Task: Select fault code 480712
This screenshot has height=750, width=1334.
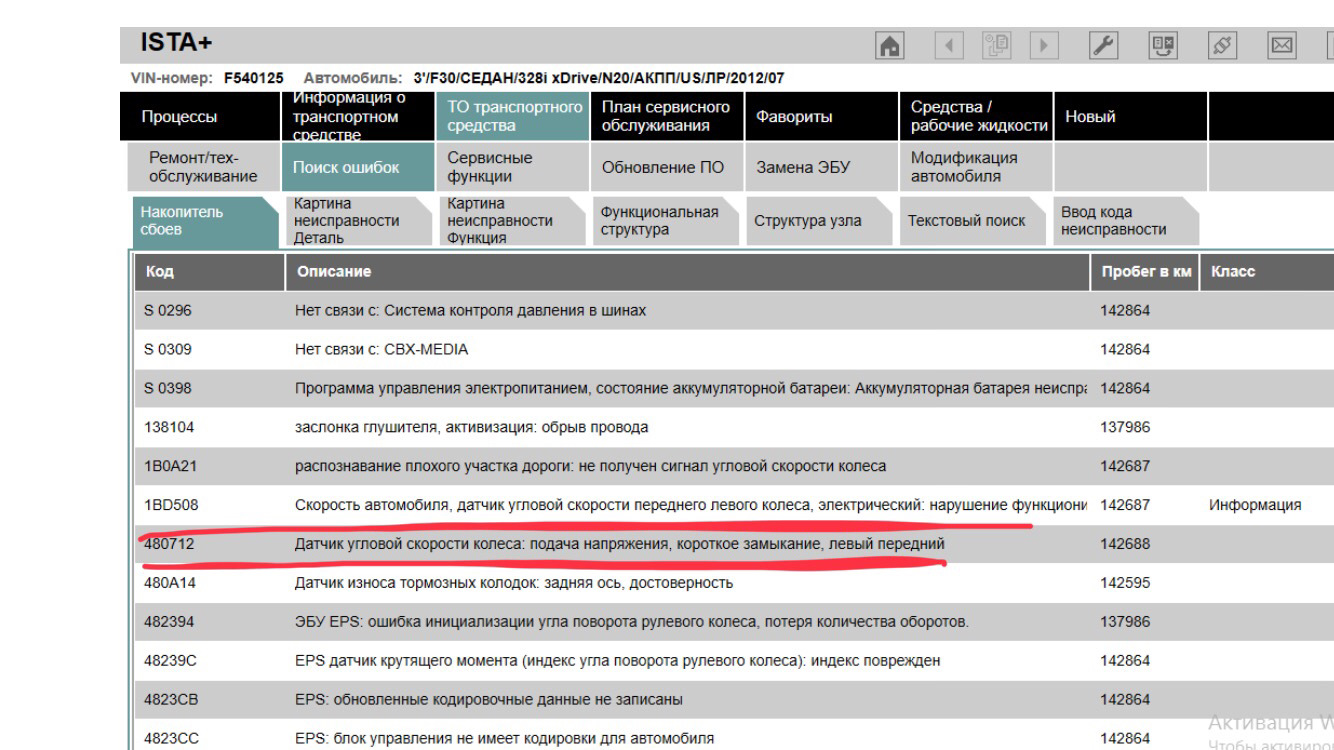Action: coord(169,545)
